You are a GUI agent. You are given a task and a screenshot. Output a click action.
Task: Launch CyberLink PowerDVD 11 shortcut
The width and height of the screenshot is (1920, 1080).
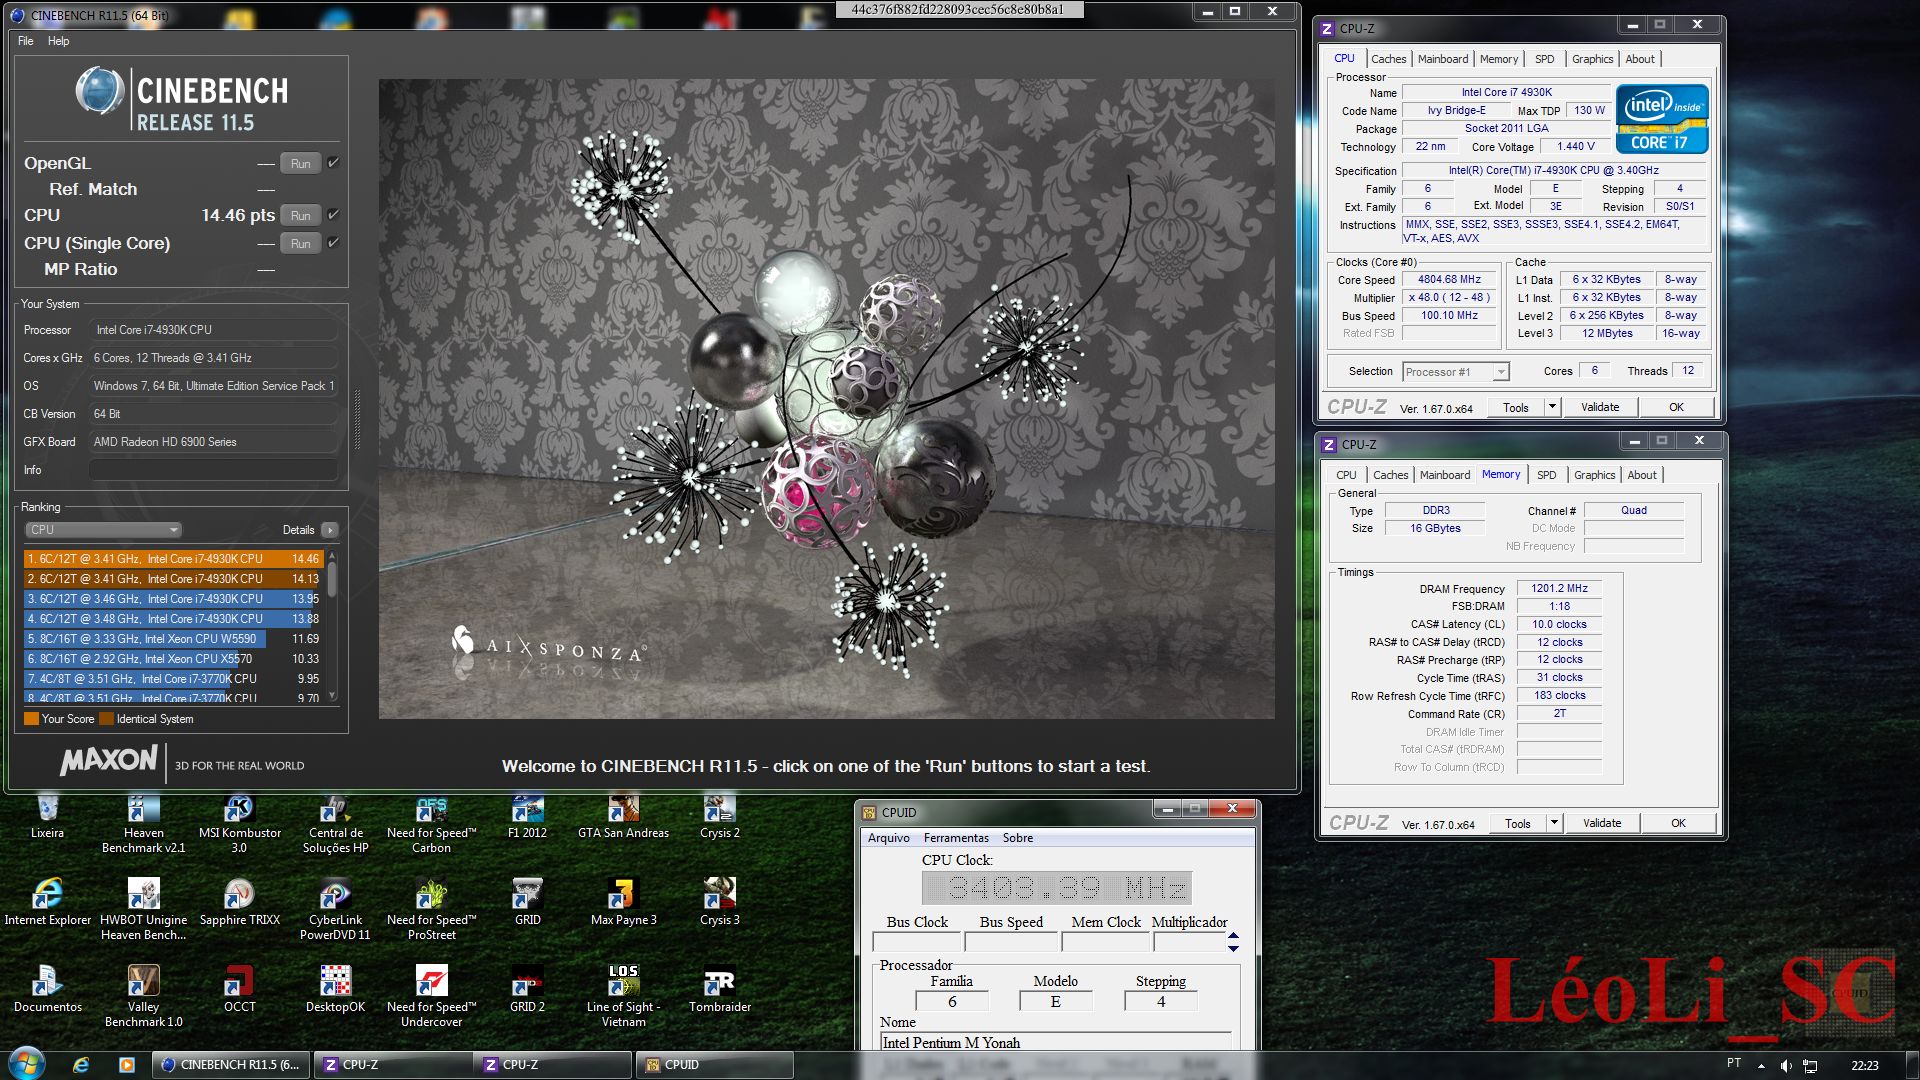click(x=335, y=909)
